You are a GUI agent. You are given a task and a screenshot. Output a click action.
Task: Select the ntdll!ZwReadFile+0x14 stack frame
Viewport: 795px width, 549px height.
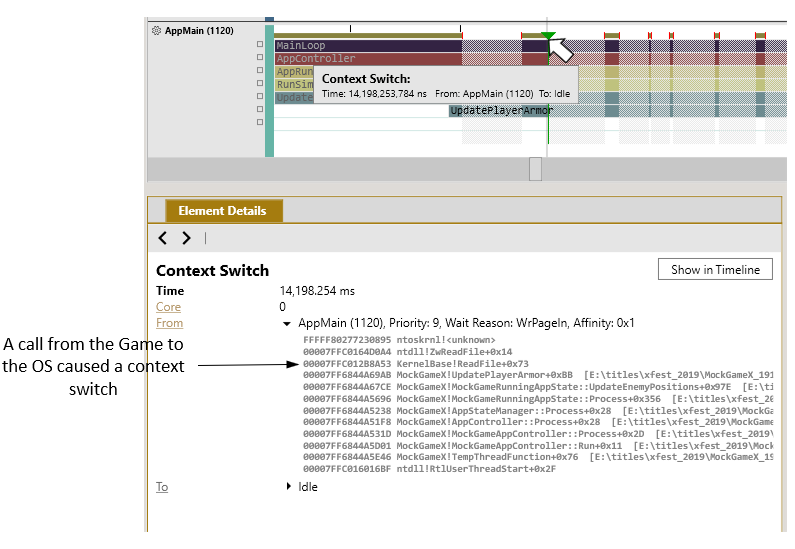click(x=408, y=352)
